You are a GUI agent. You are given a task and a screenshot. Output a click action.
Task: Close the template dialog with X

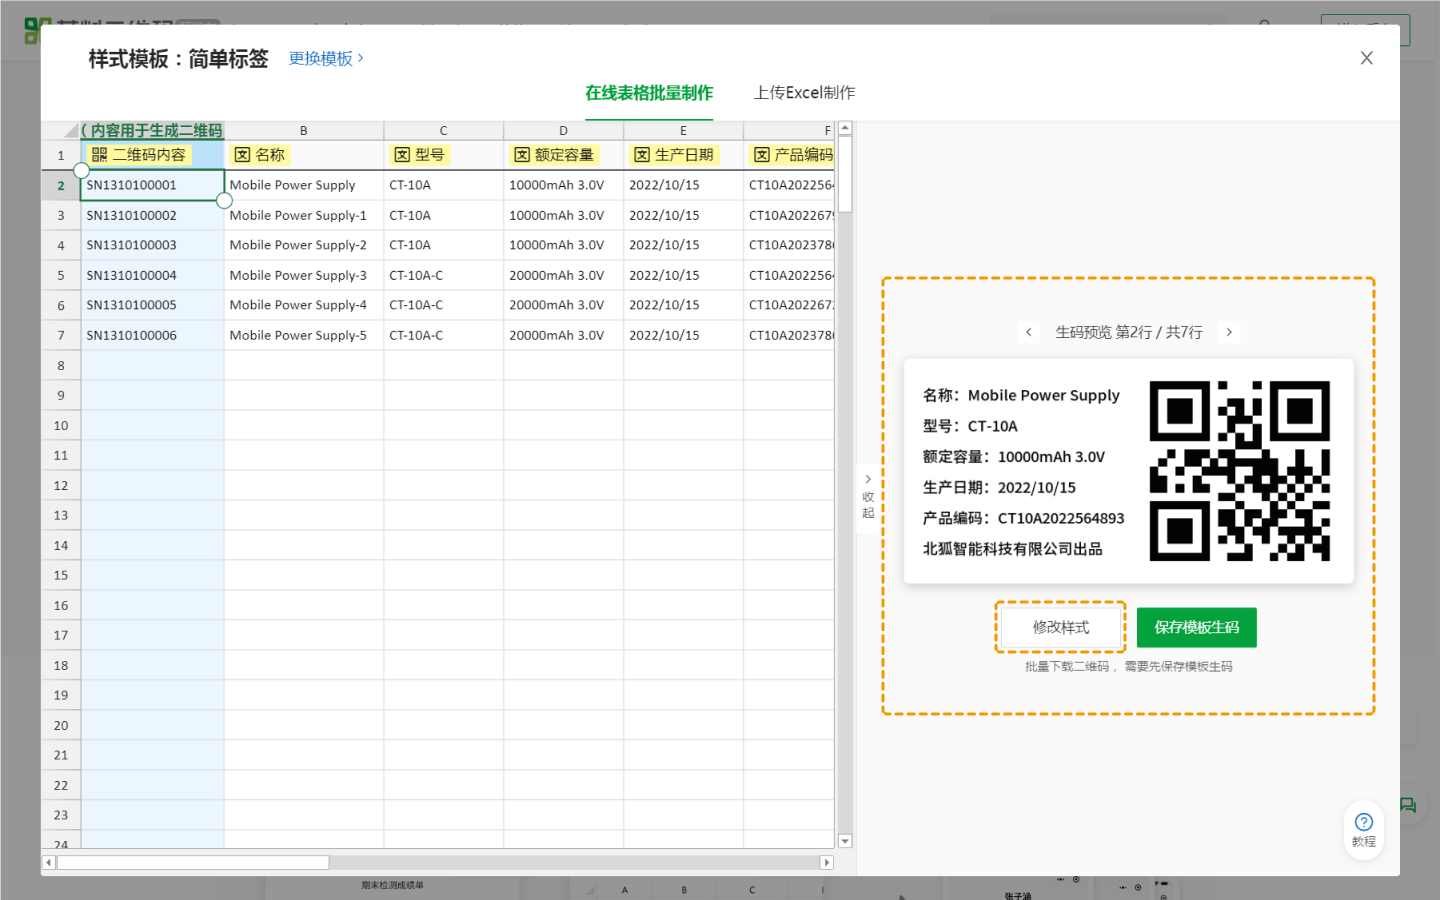(1366, 58)
